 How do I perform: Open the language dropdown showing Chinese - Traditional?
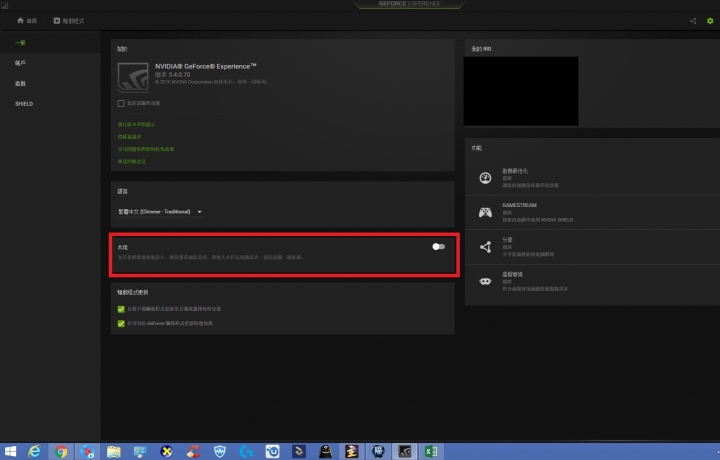160,212
